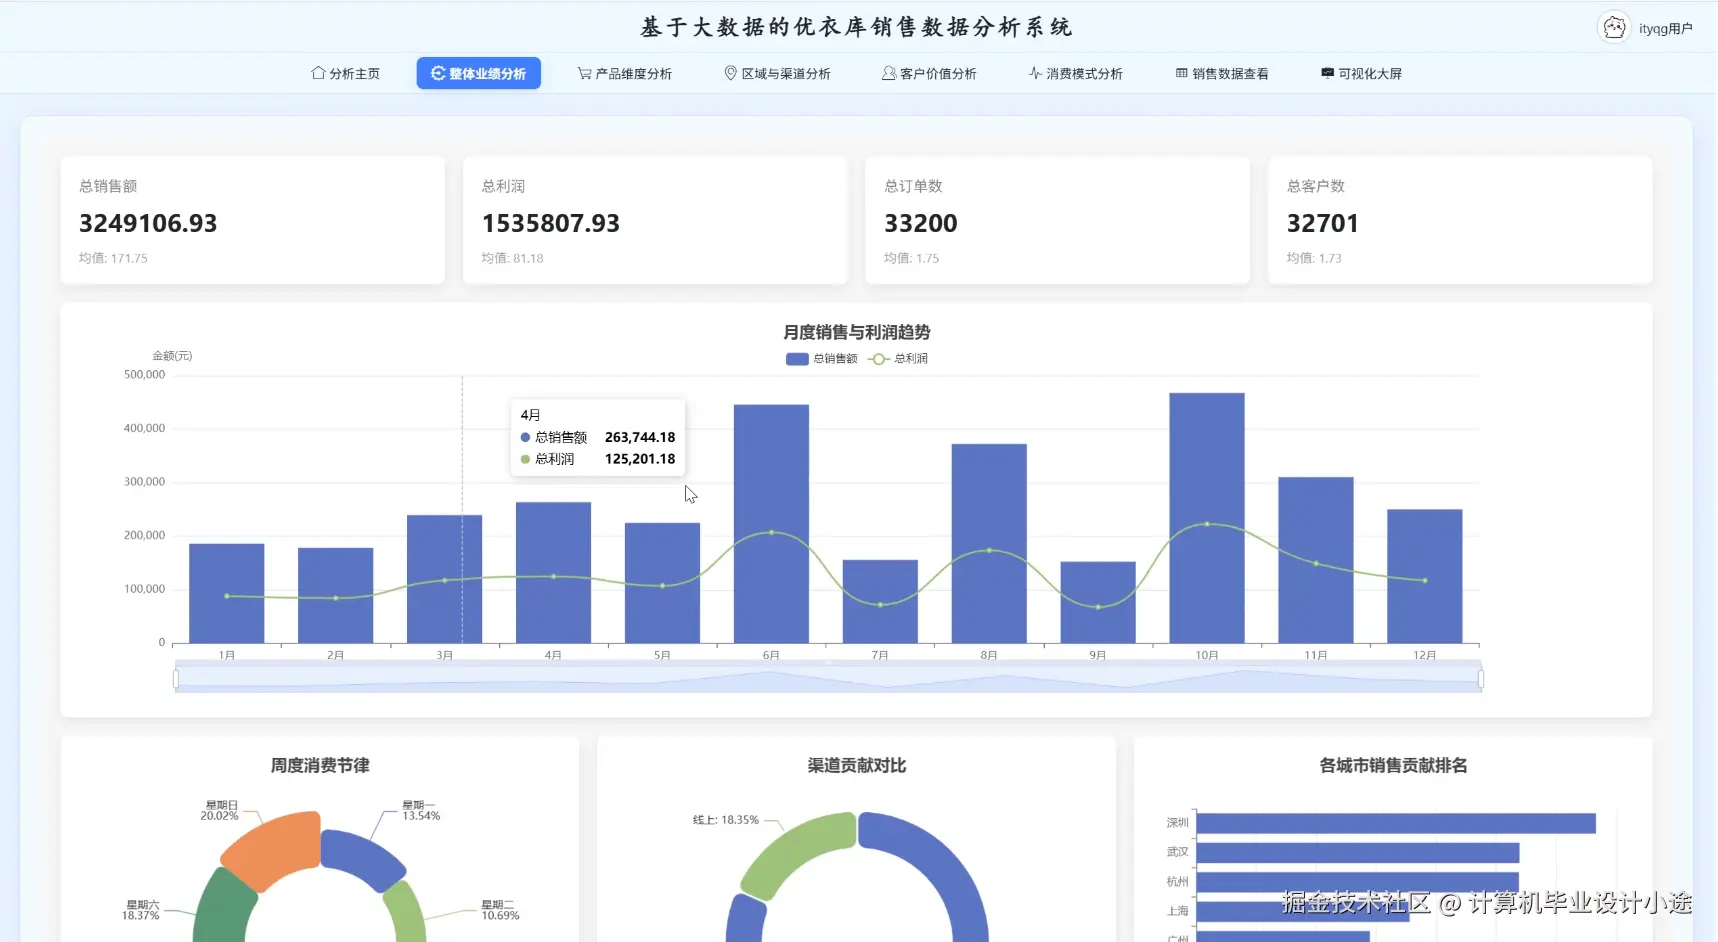The width and height of the screenshot is (1718, 942).
Task: Click the 3月 sales bar
Action: tap(445, 579)
